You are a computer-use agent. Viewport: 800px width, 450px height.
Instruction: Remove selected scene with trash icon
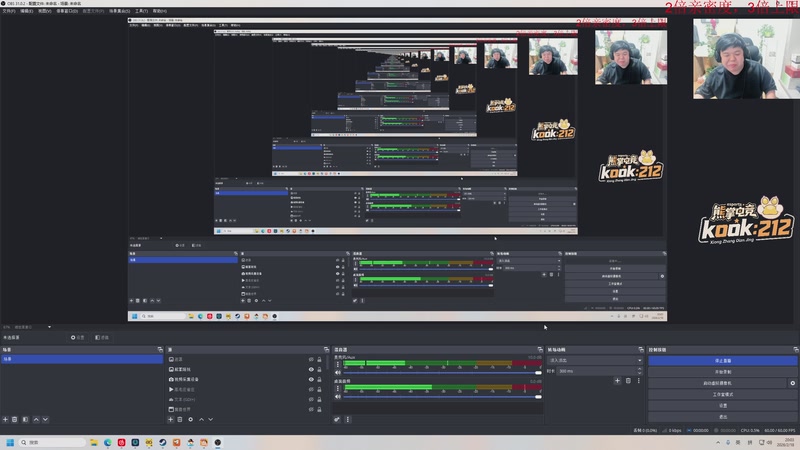[x=15, y=419]
